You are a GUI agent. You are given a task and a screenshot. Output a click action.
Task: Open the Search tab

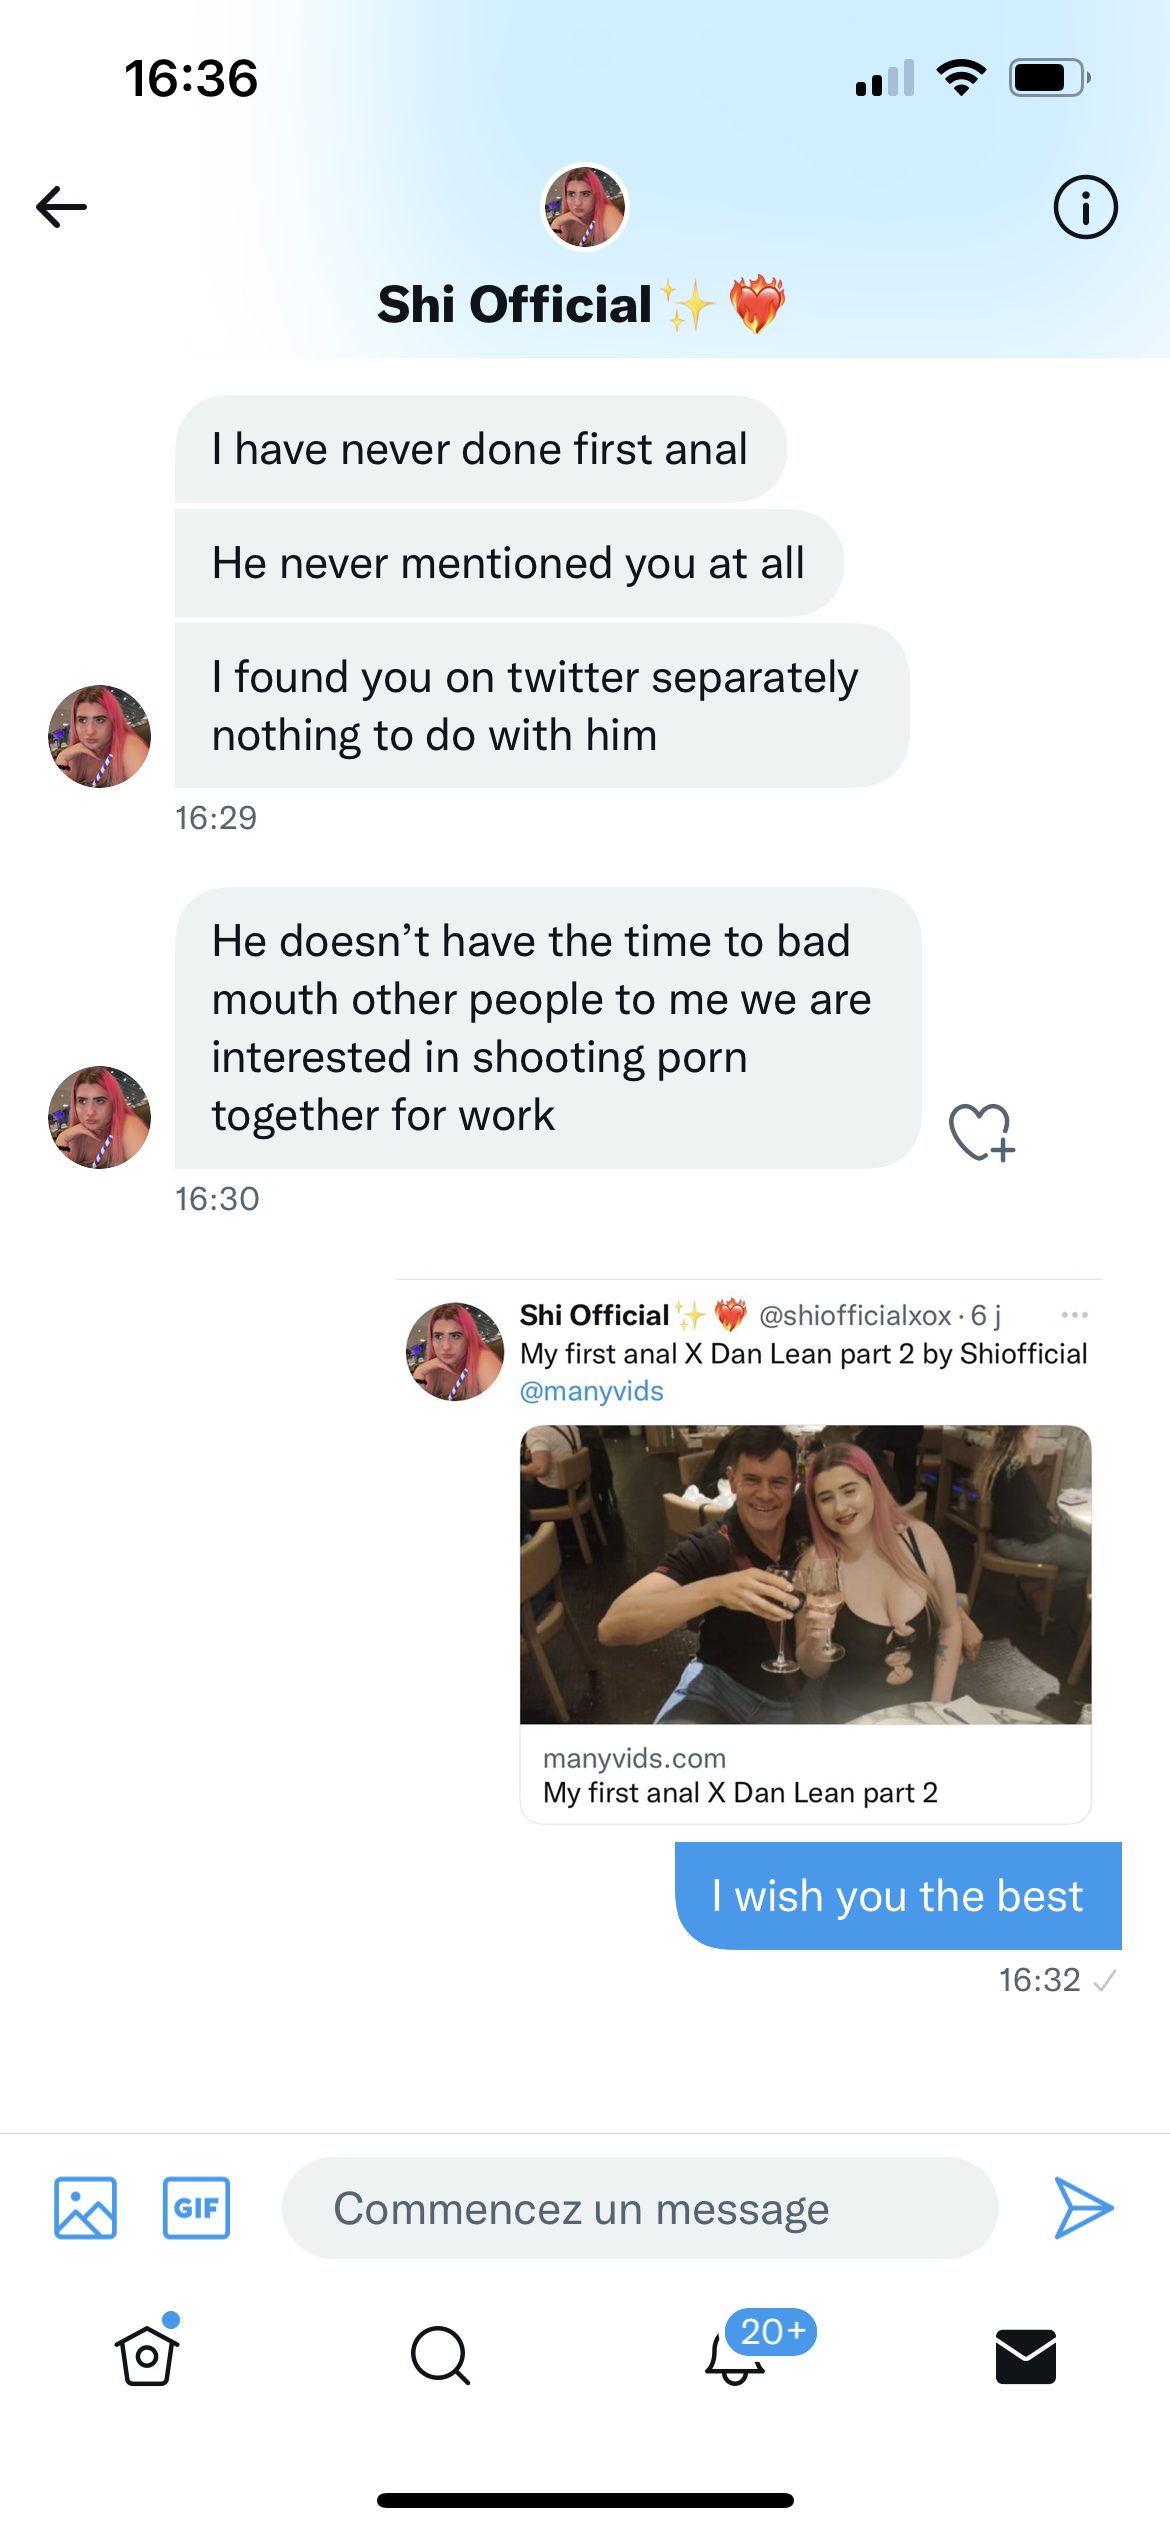440,2355
